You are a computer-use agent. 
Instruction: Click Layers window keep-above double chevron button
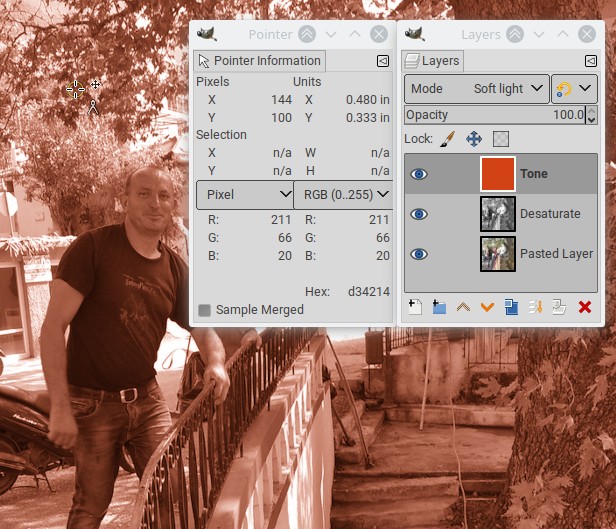[515, 34]
